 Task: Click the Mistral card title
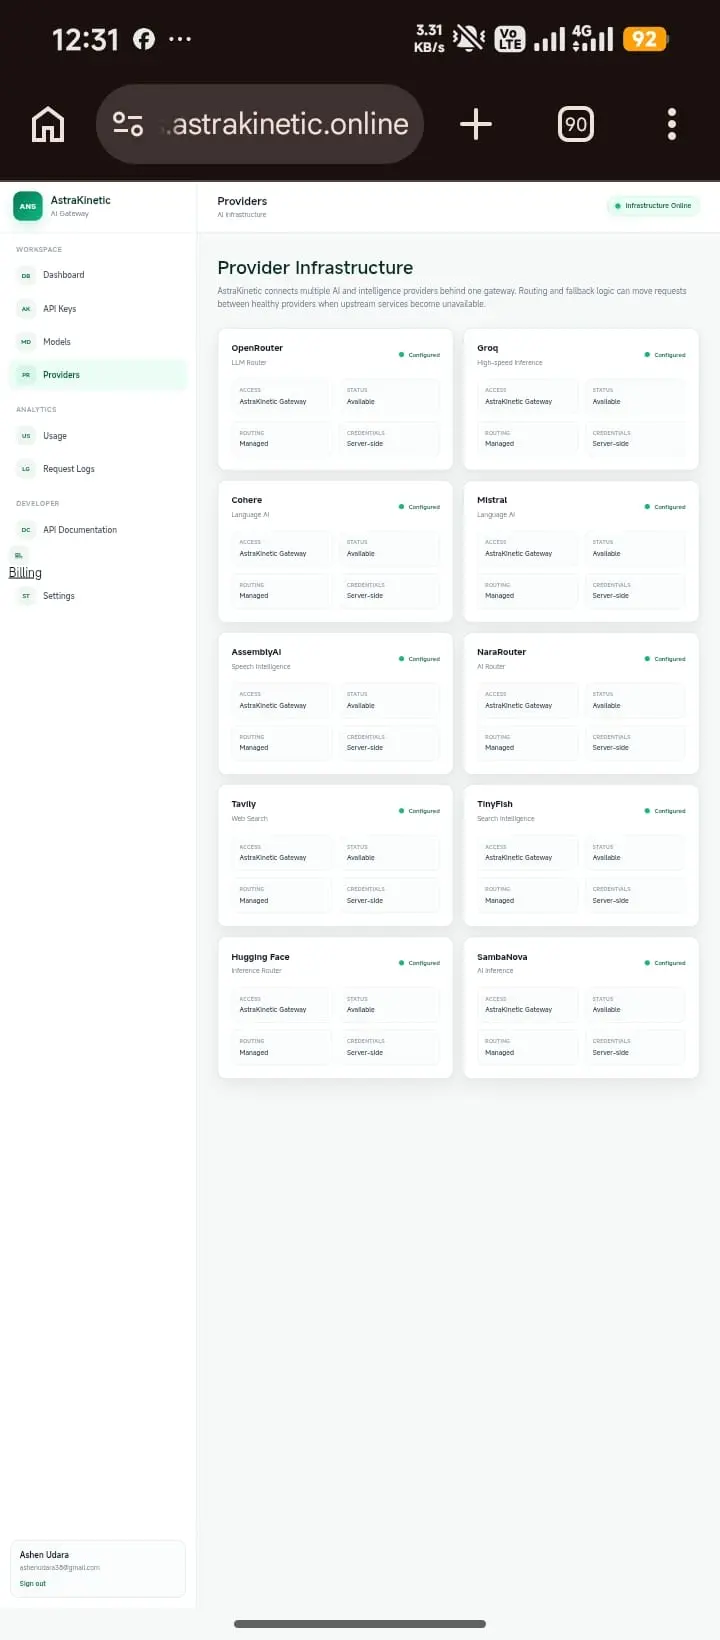pyautogui.click(x=492, y=500)
